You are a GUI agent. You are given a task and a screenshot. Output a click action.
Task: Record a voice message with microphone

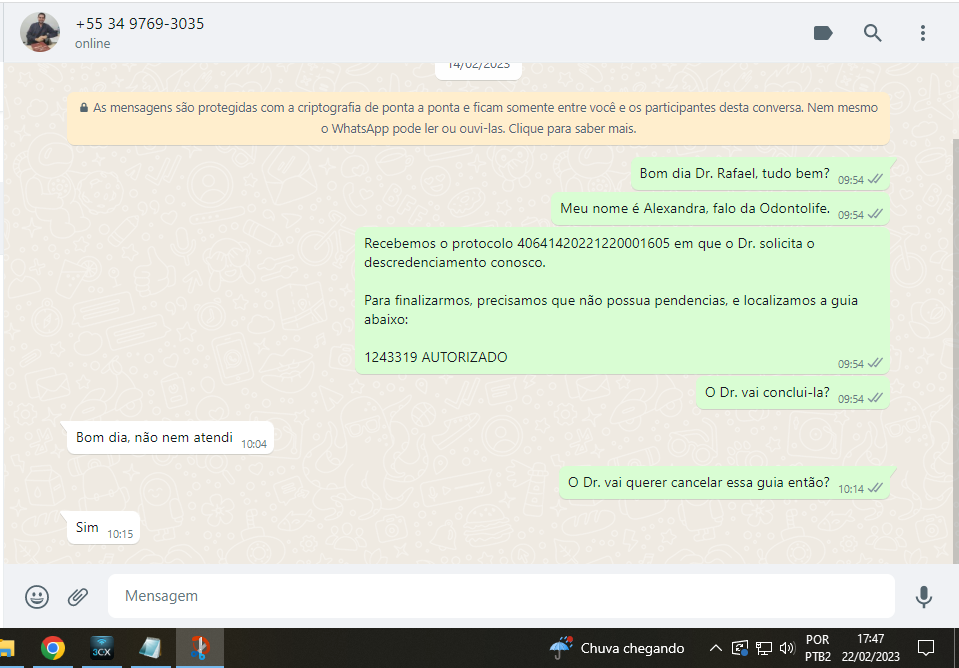(x=923, y=597)
